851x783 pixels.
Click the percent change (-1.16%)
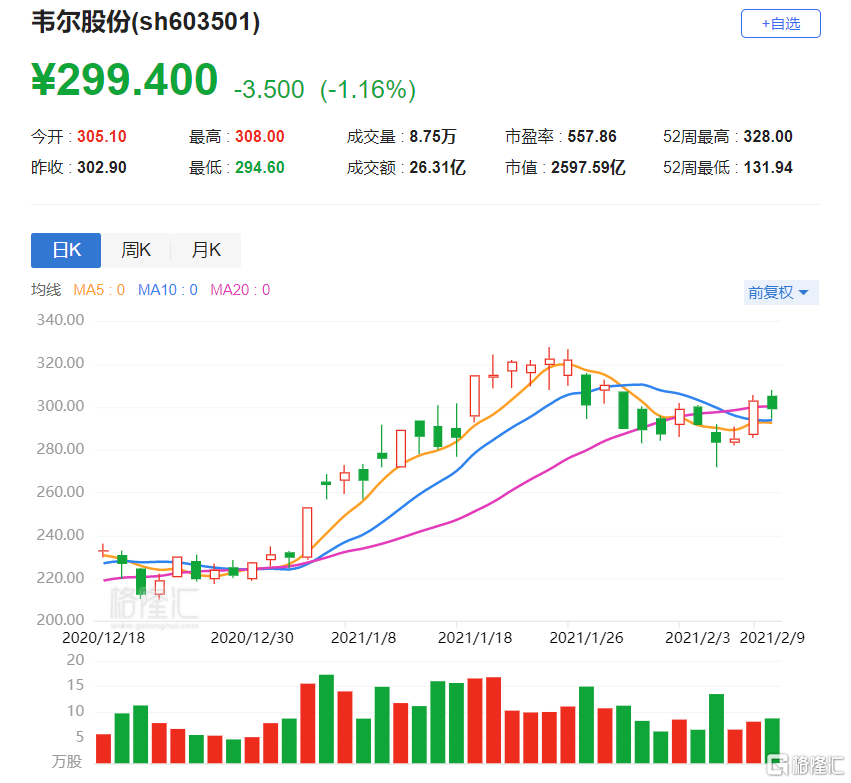coord(367,90)
